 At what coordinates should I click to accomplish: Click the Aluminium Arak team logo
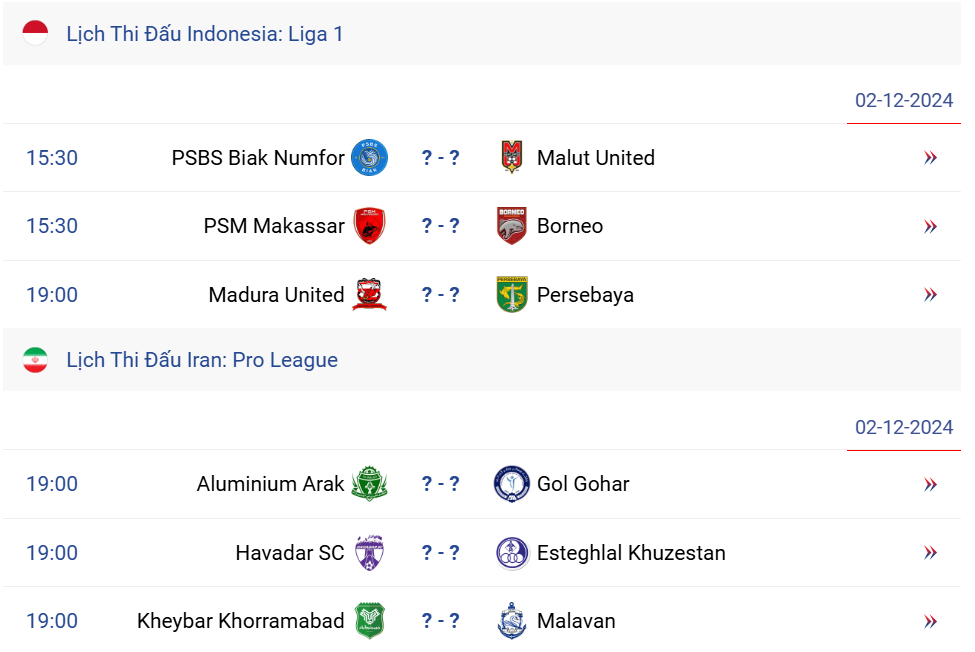coord(369,484)
